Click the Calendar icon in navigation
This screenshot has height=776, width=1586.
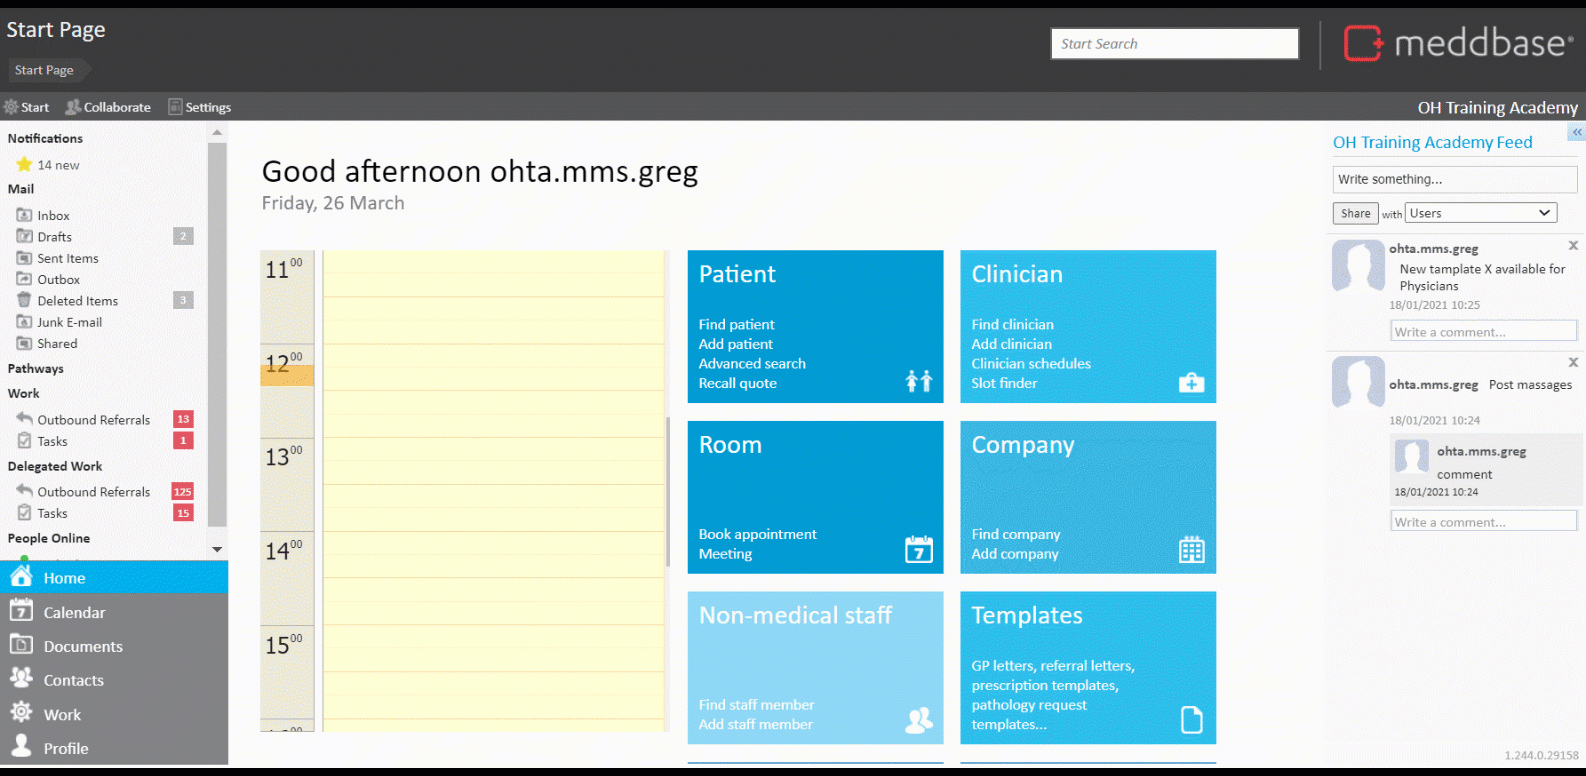pyautogui.click(x=21, y=610)
